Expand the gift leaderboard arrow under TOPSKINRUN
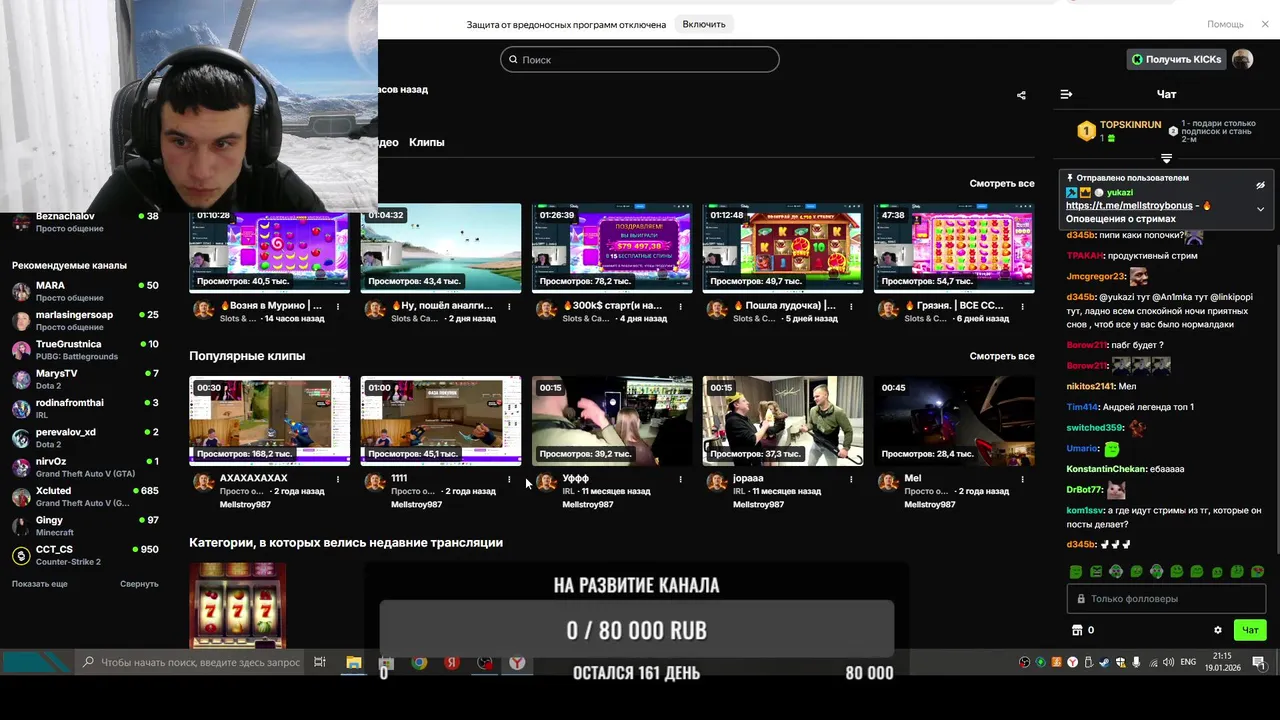1280x720 pixels. point(1166,158)
